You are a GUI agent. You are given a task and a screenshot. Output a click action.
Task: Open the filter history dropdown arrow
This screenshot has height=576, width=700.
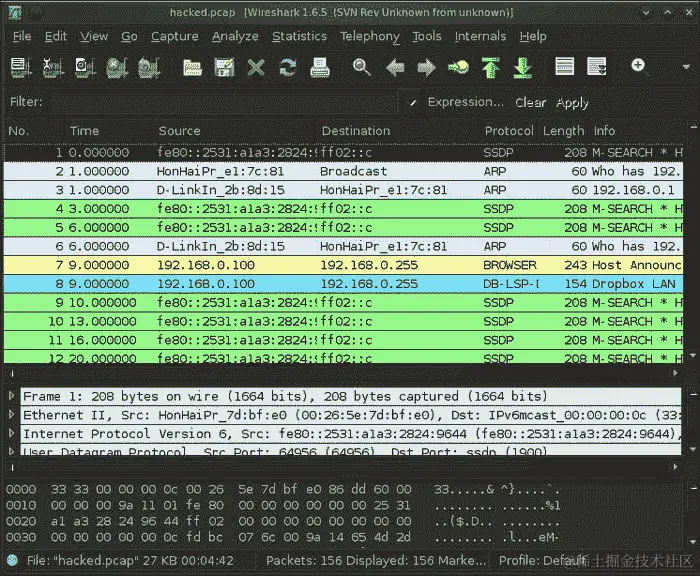coord(413,103)
